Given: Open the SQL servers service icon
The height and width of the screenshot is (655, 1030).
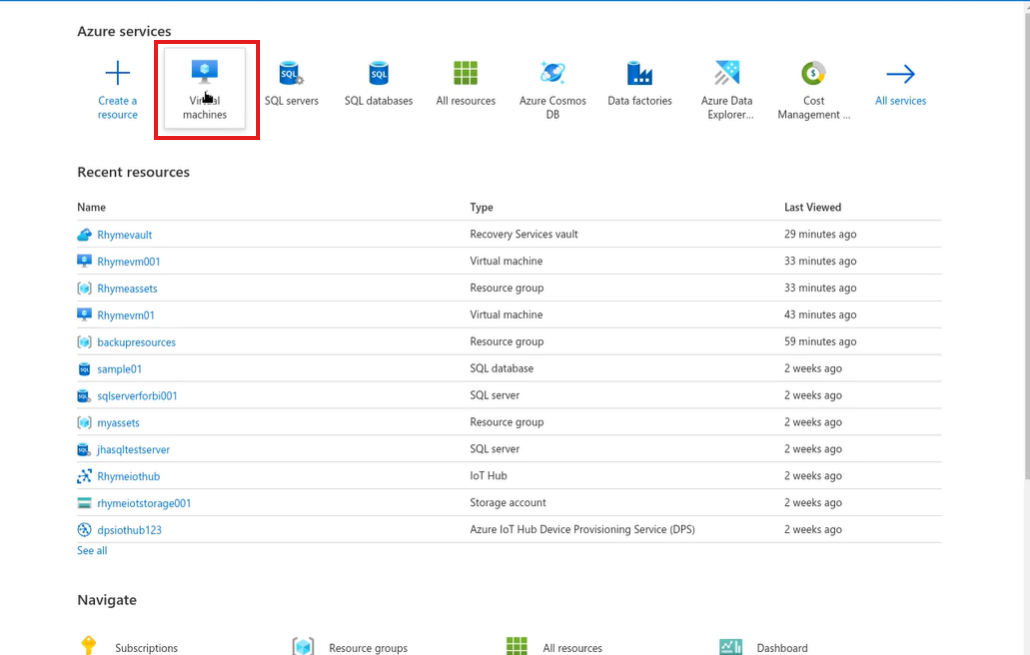Looking at the screenshot, I should (291, 73).
